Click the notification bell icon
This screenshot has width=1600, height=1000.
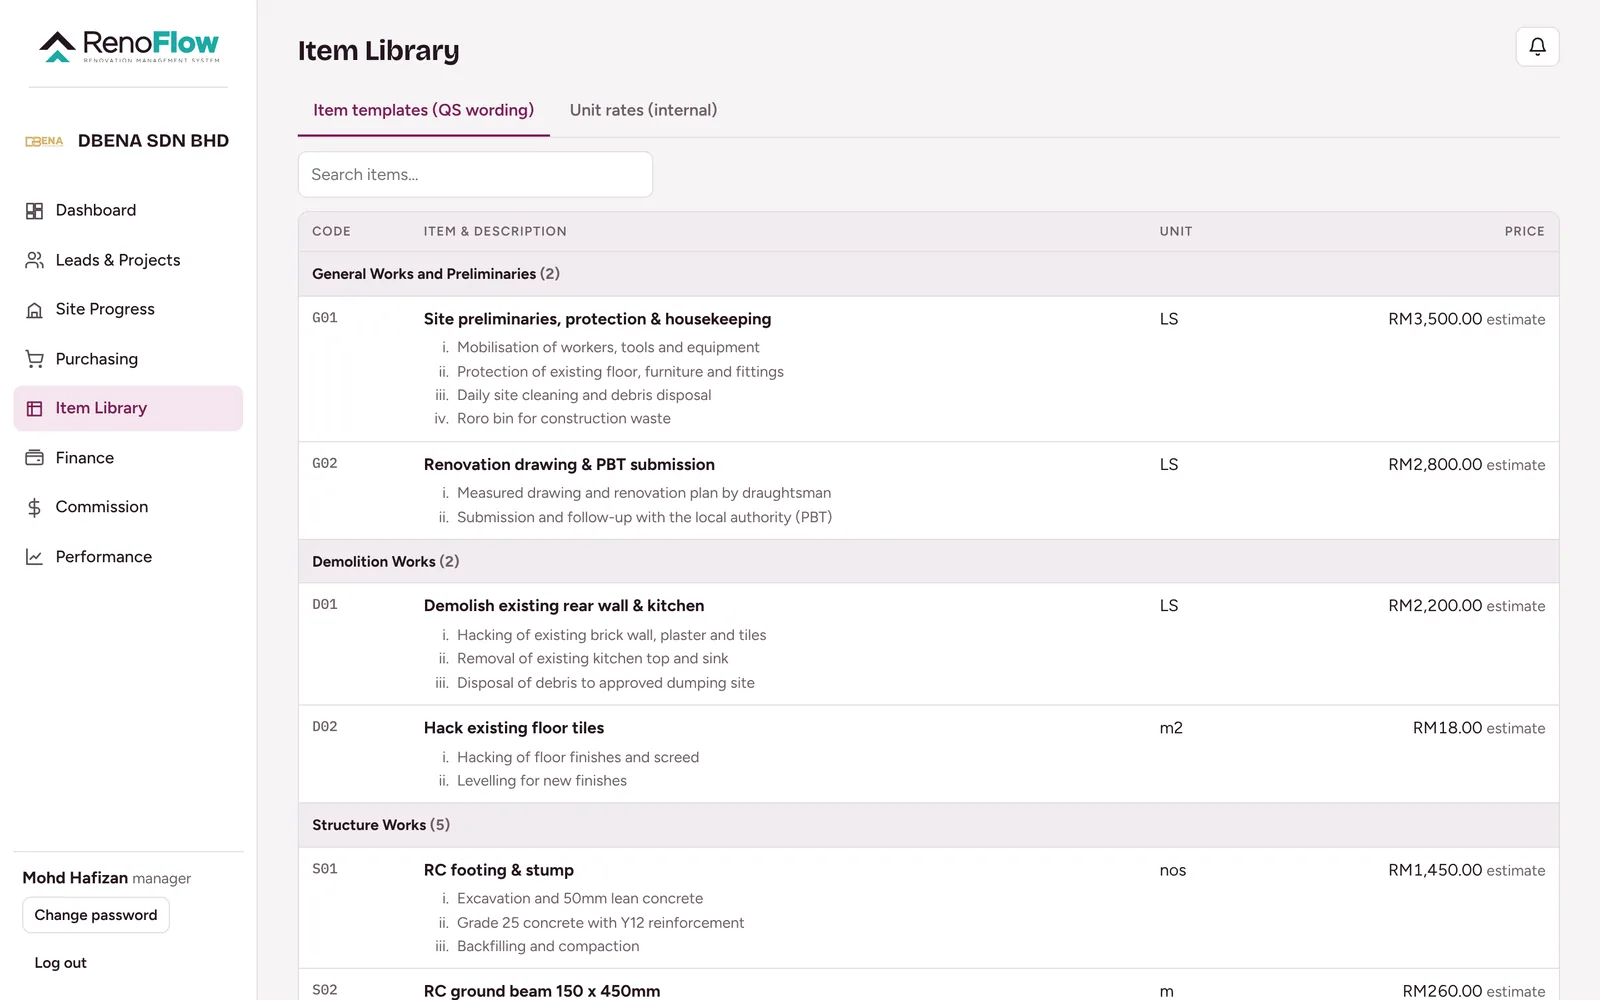[x=1537, y=46]
